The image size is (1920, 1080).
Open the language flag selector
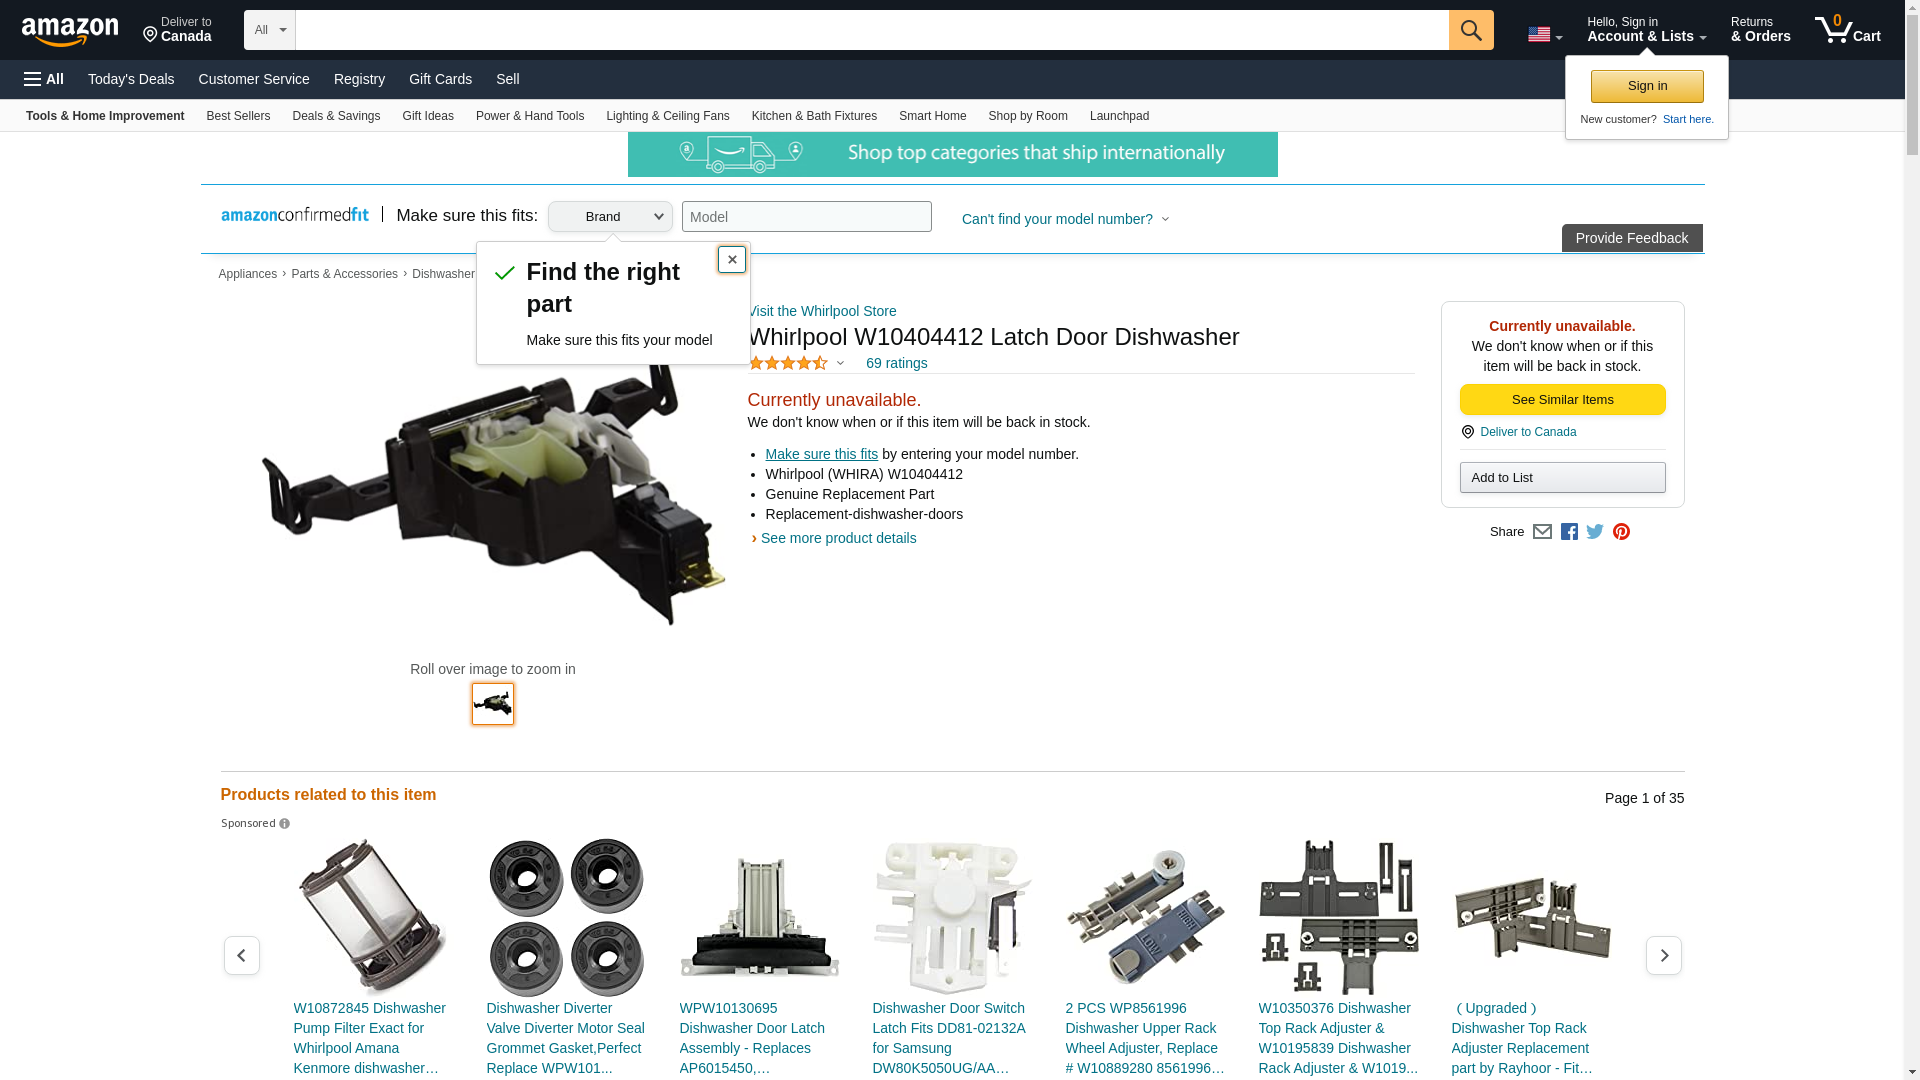coord(1545,35)
